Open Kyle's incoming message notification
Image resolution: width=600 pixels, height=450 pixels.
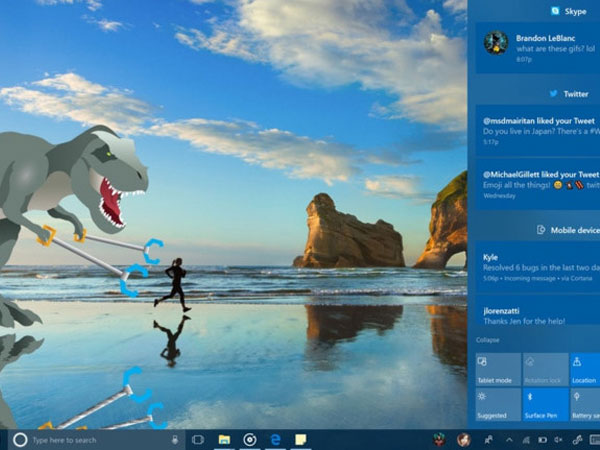click(x=538, y=267)
